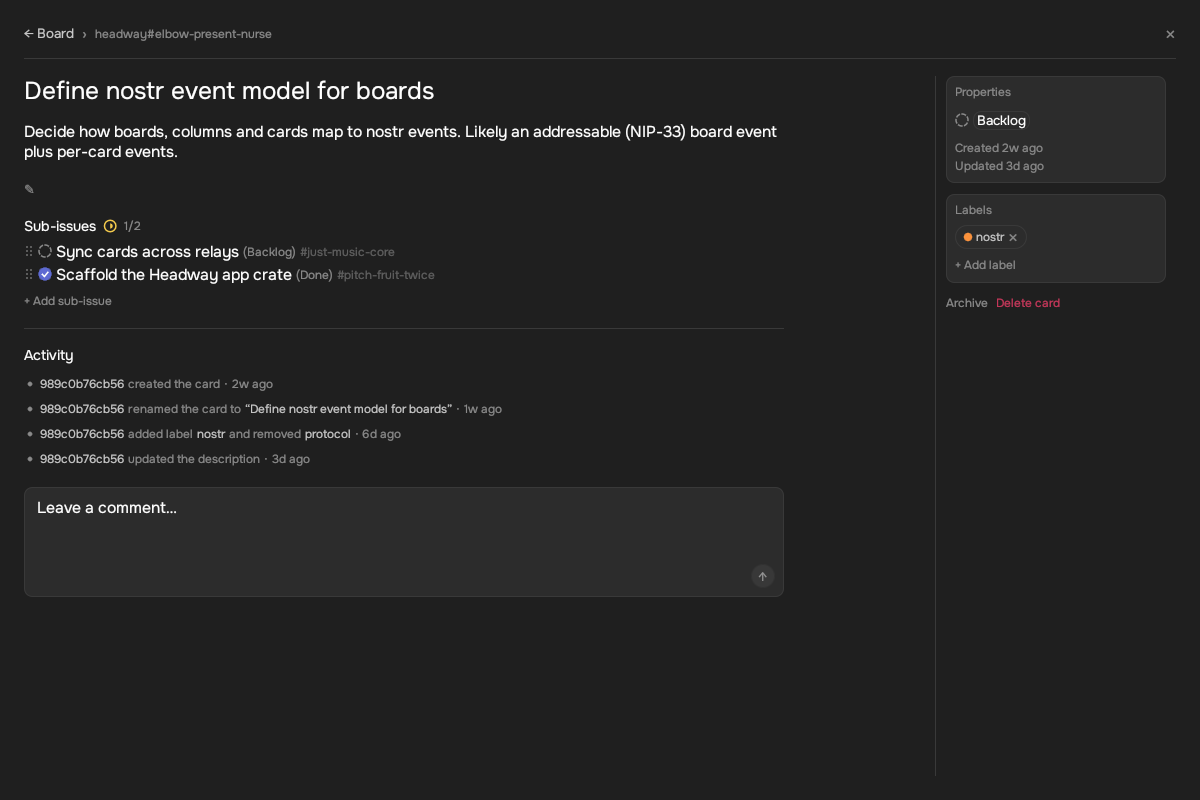This screenshot has width=1200, height=800.
Task: Click the pencil edit description icon
Action: pos(29,189)
